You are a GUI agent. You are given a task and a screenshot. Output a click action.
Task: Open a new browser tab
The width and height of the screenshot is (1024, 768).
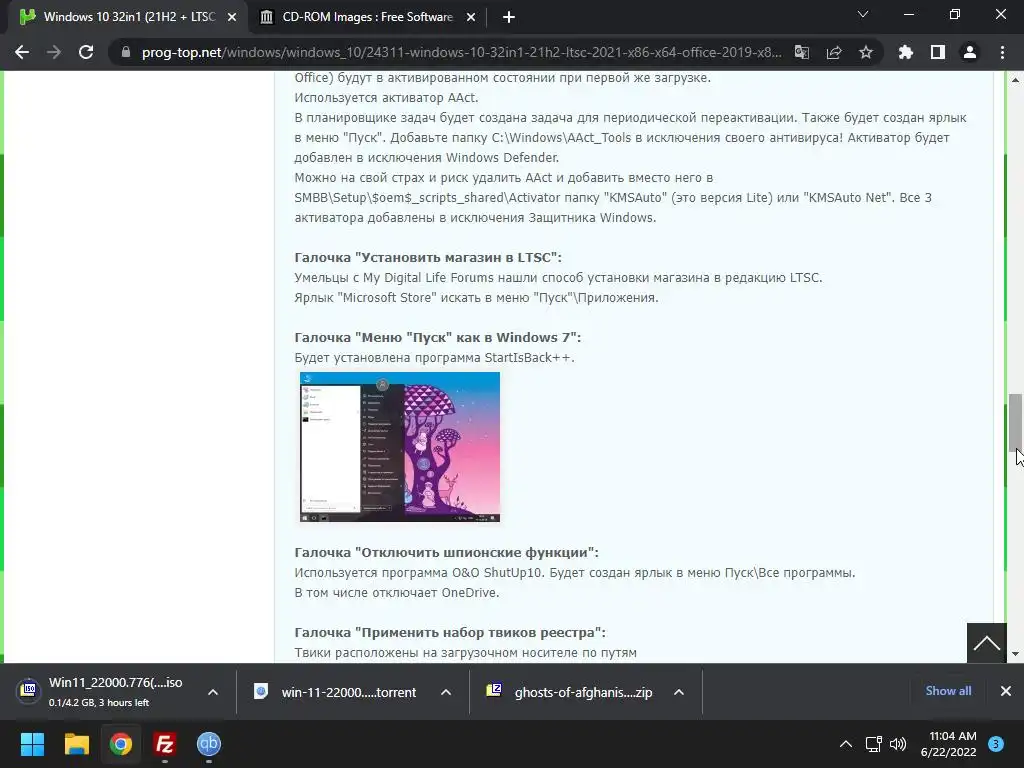[509, 17]
